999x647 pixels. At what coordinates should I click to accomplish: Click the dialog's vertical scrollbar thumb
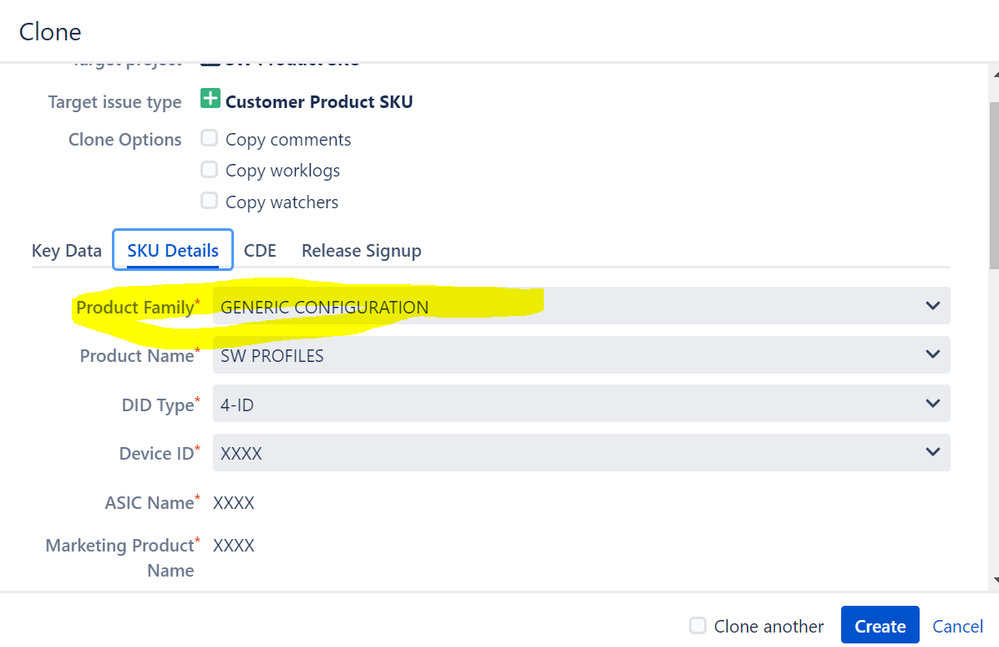tap(994, 185)
